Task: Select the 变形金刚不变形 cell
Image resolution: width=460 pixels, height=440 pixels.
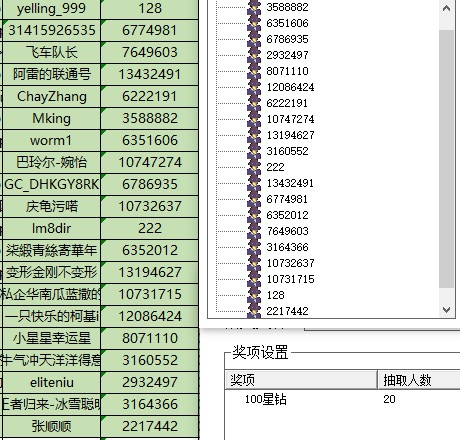Action: (x=51, y=272)
